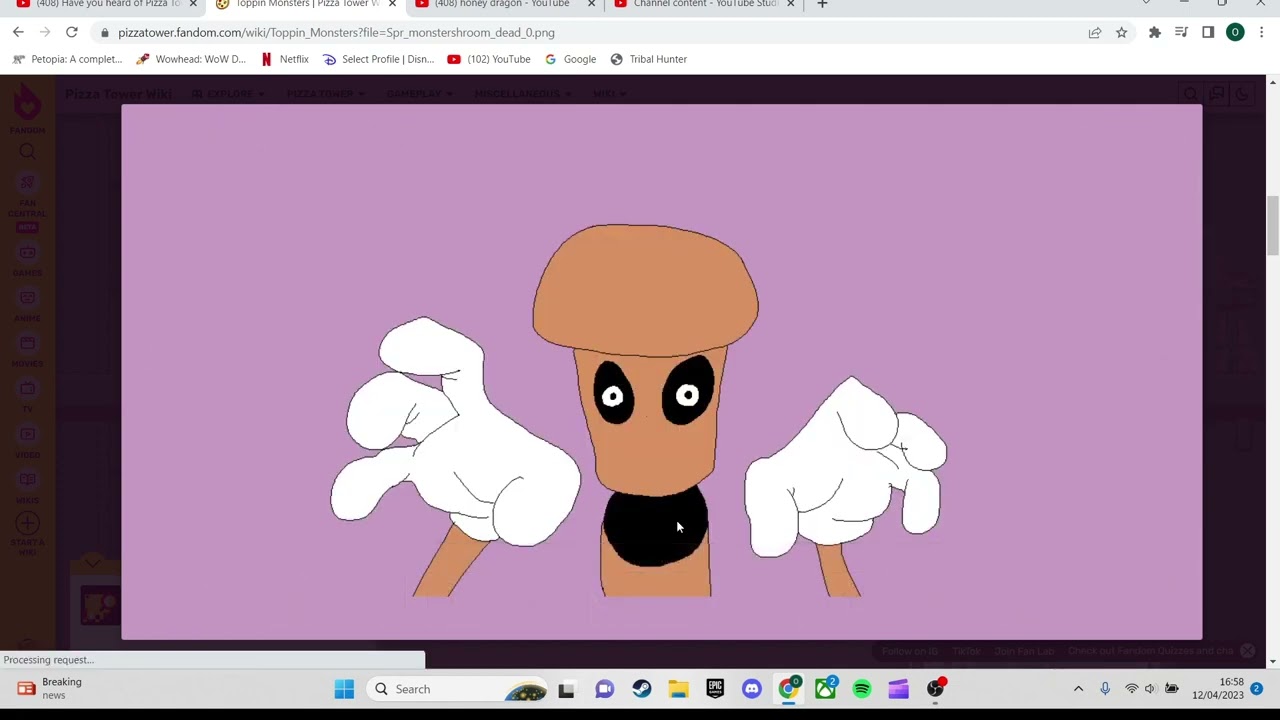Open the Wi-Fi network settings icon

click(1131, 689)
